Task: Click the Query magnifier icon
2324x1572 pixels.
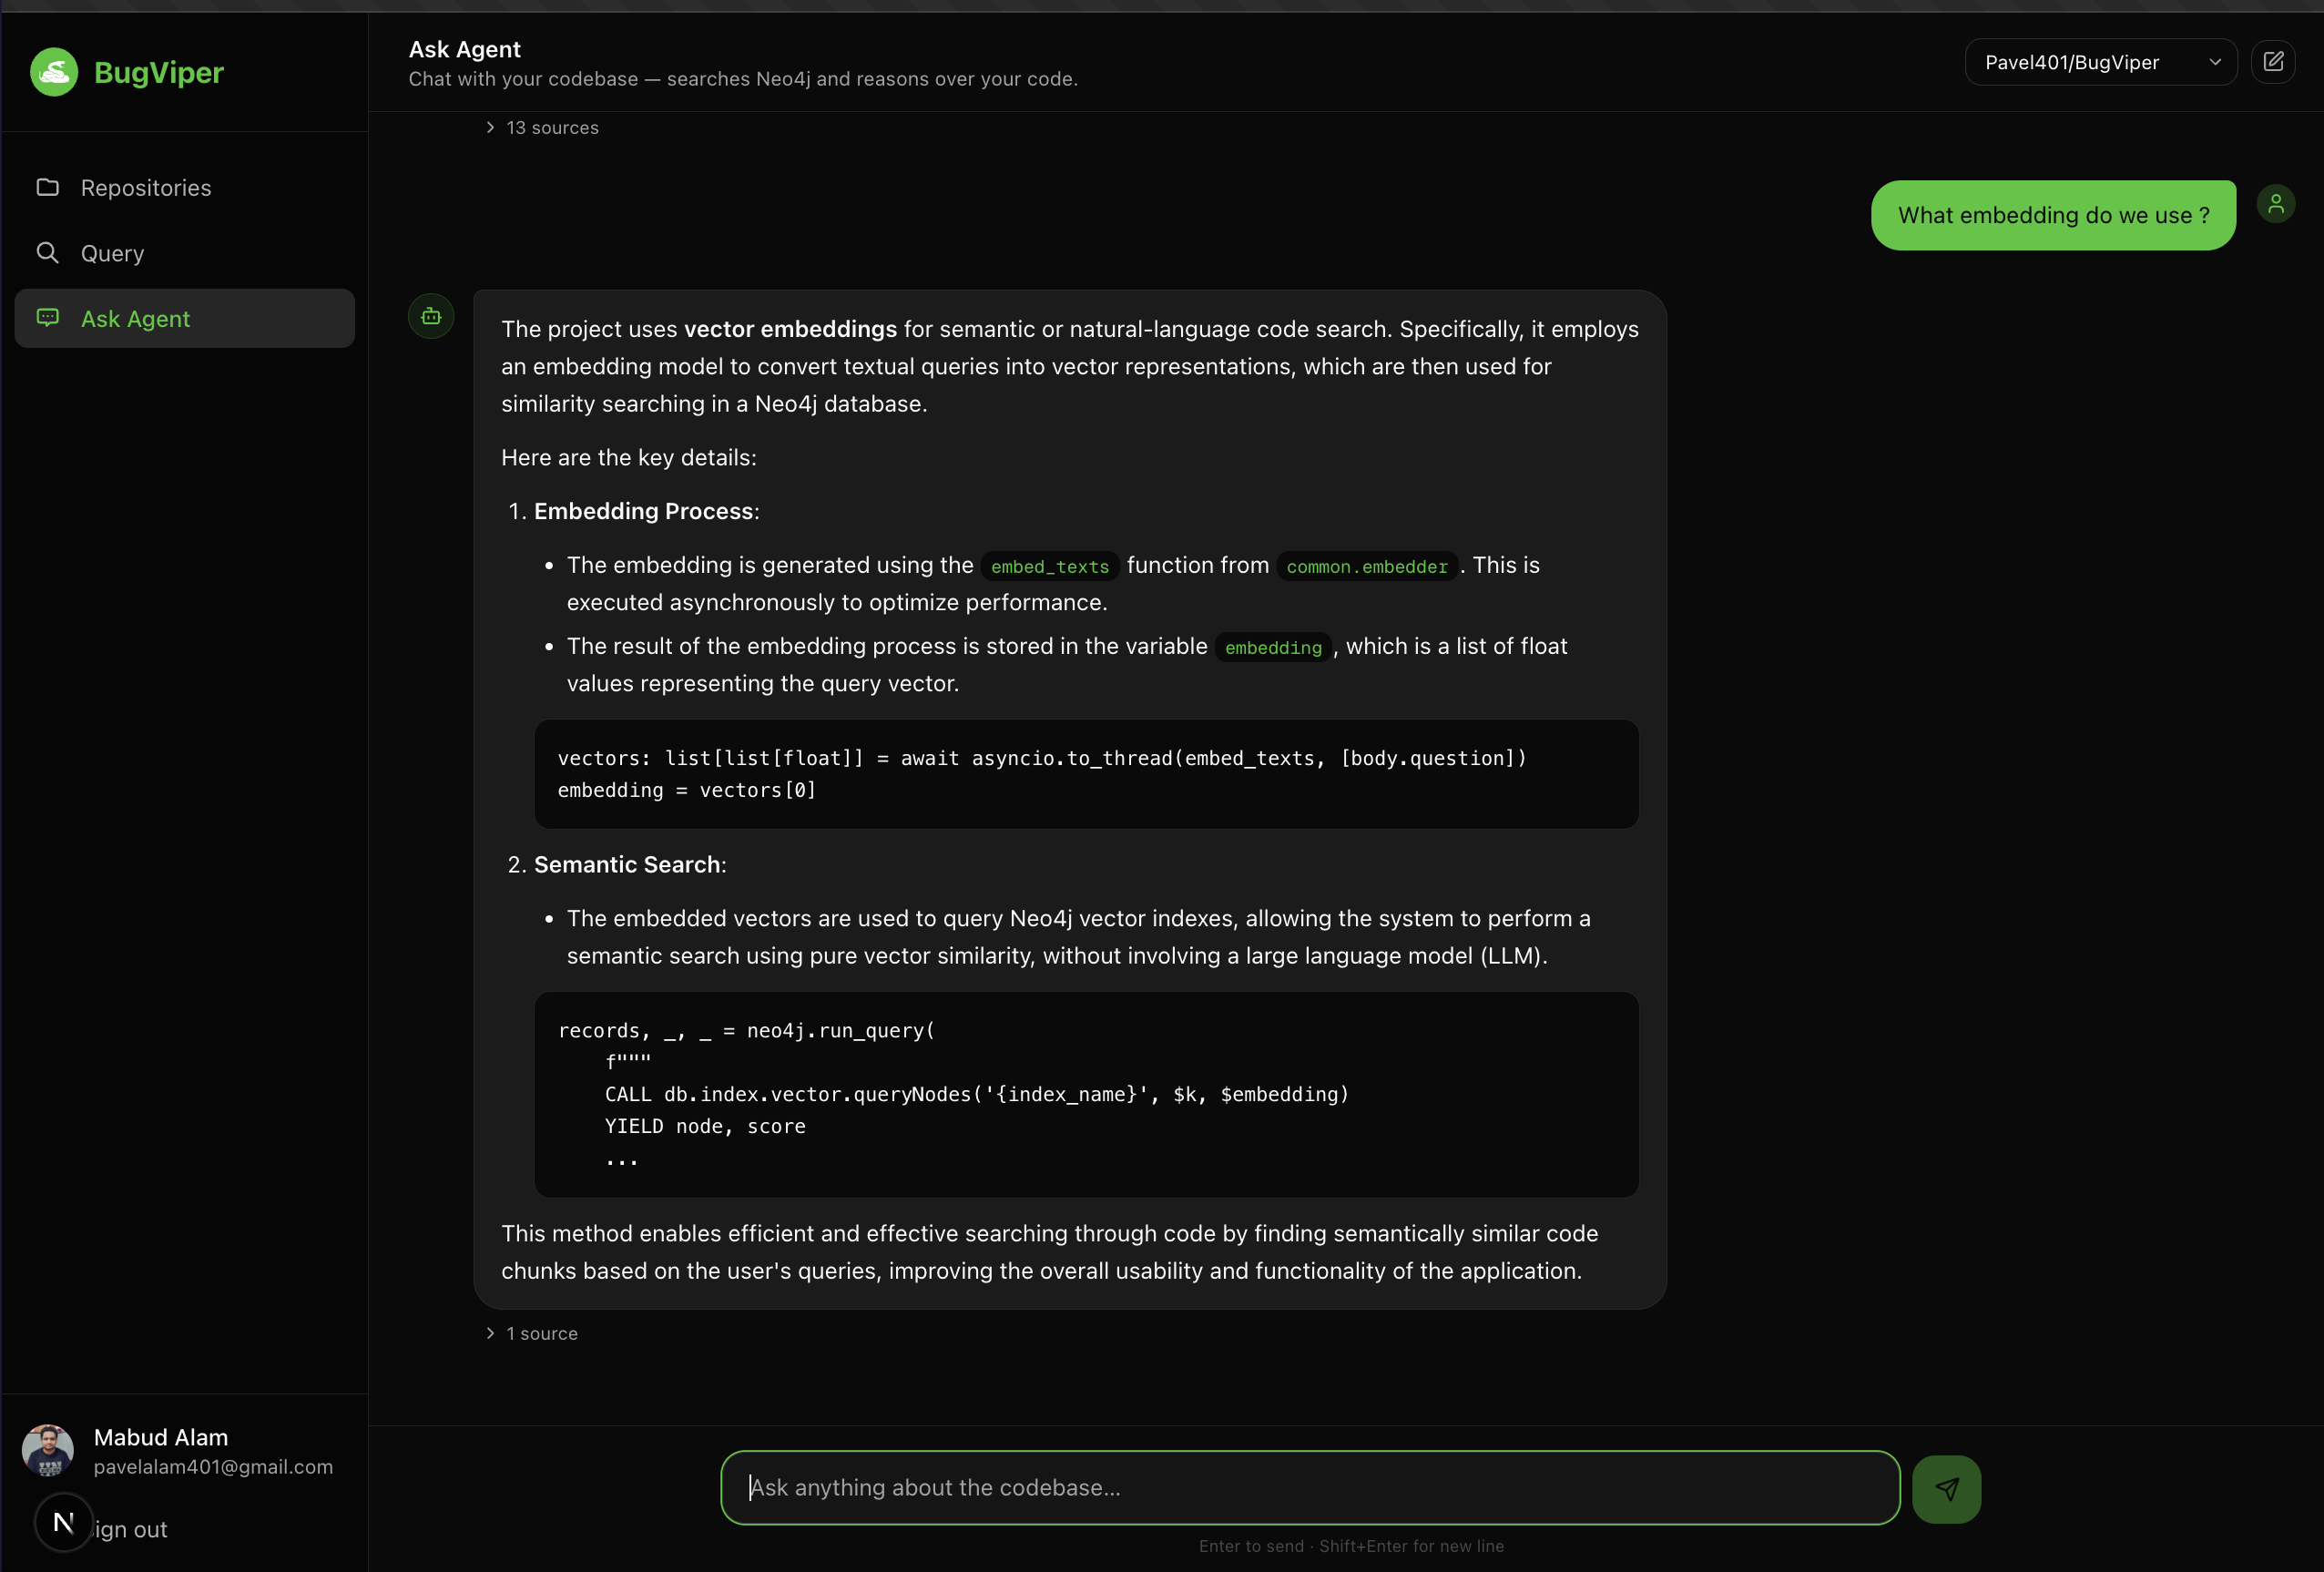Action: (x=48, y=252)
